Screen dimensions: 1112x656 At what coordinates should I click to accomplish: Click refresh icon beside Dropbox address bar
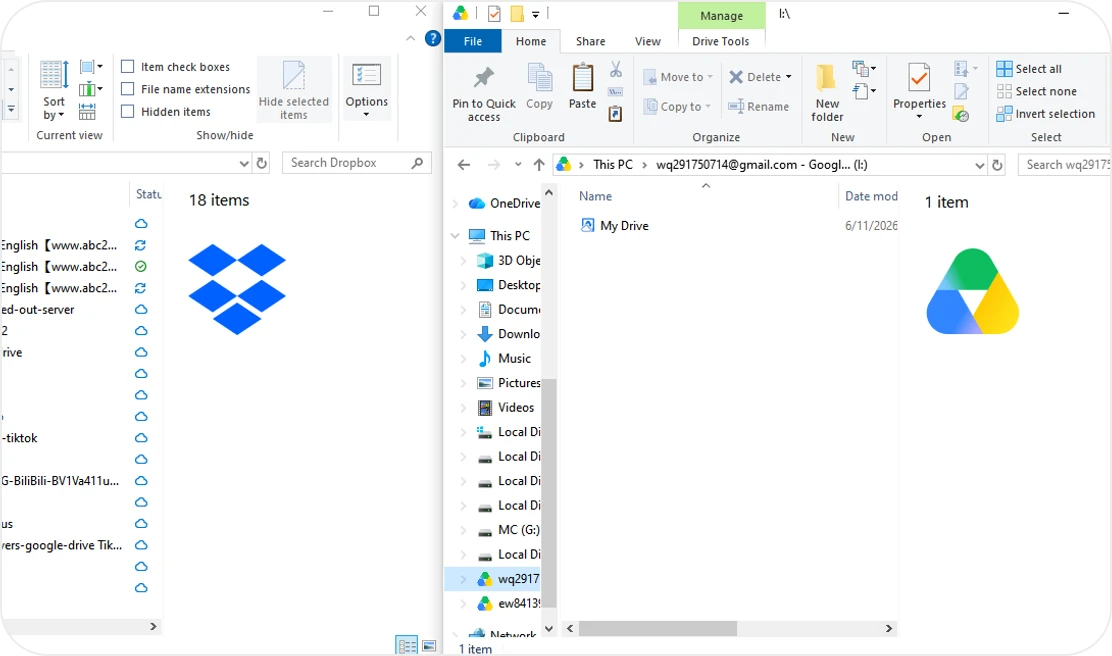click(262, 163)
